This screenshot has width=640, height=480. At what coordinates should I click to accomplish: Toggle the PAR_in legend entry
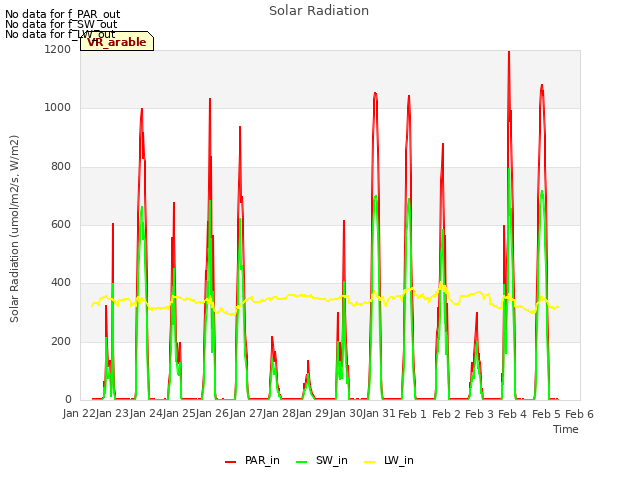click(252, 461)
